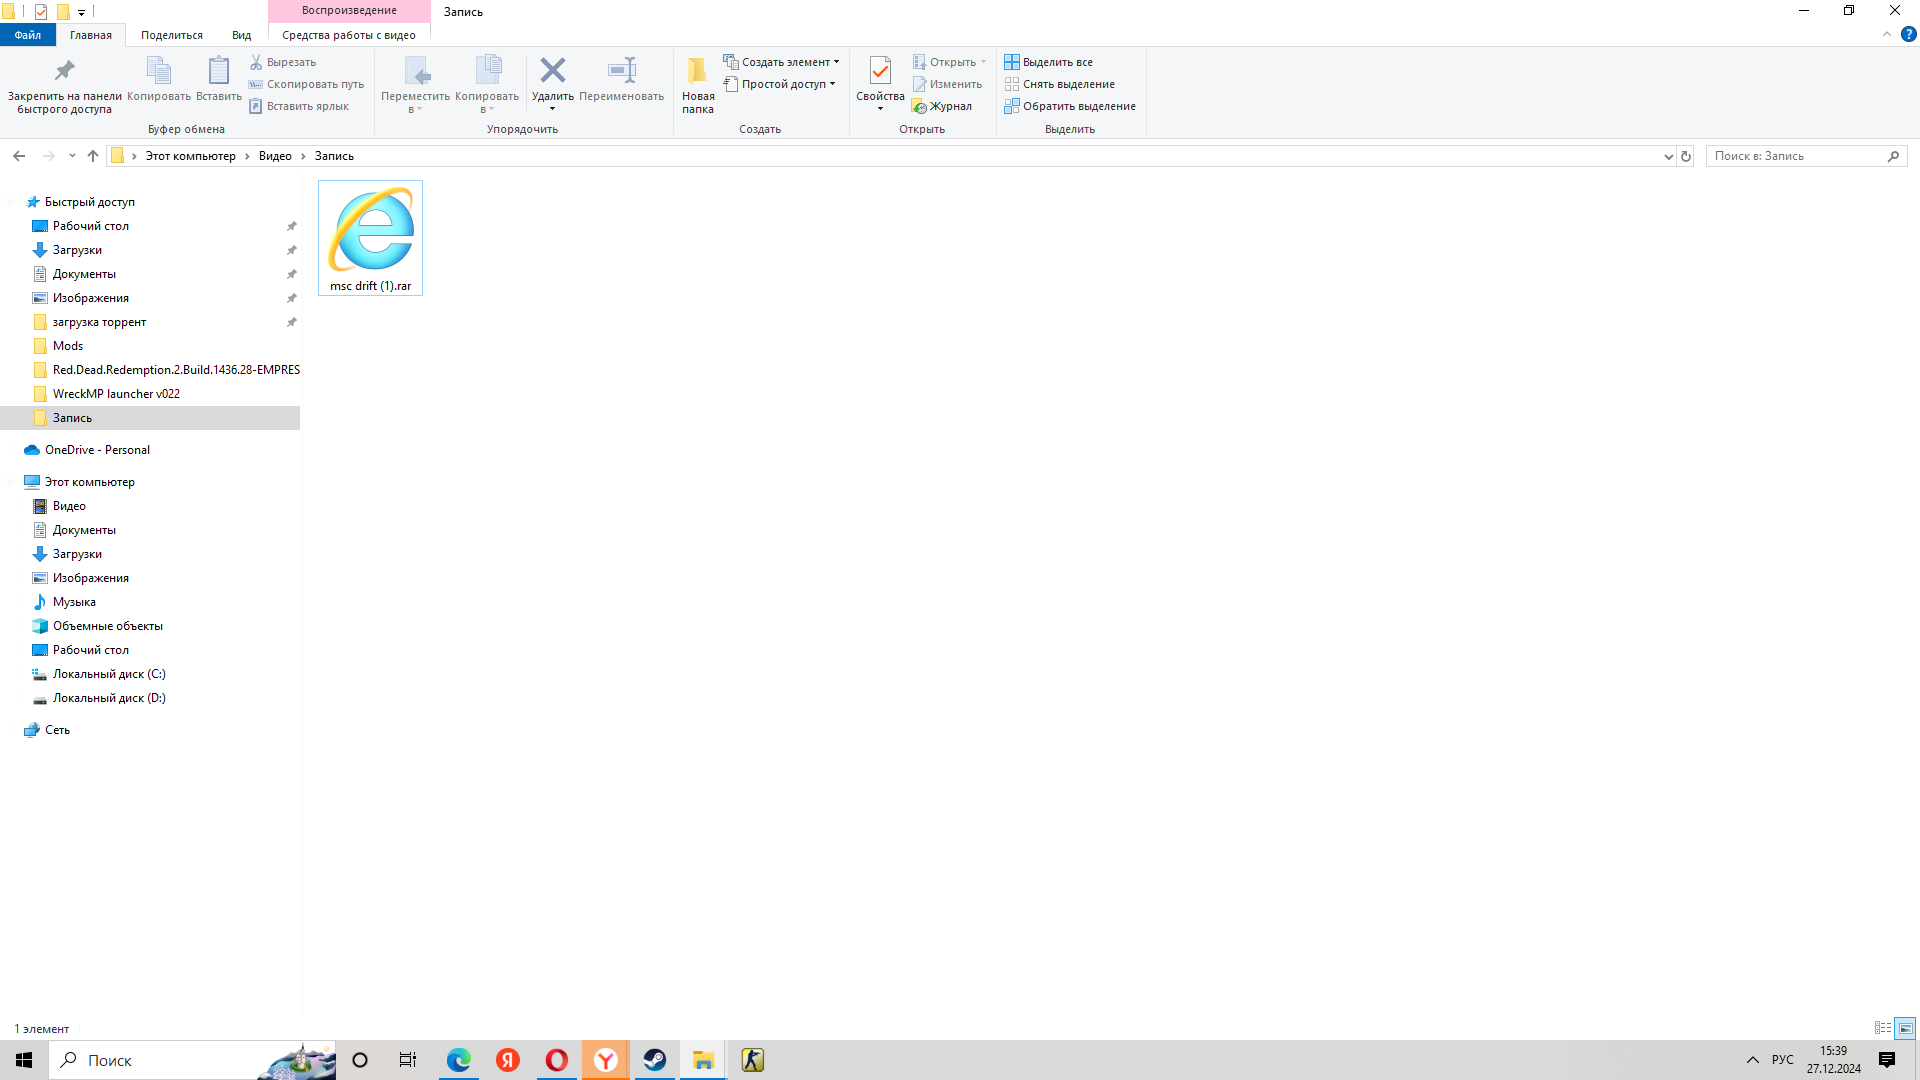Open Загрузки in Quick Access
Image resolution: width=1920 pixels, height=1080 pixels.
77,250
